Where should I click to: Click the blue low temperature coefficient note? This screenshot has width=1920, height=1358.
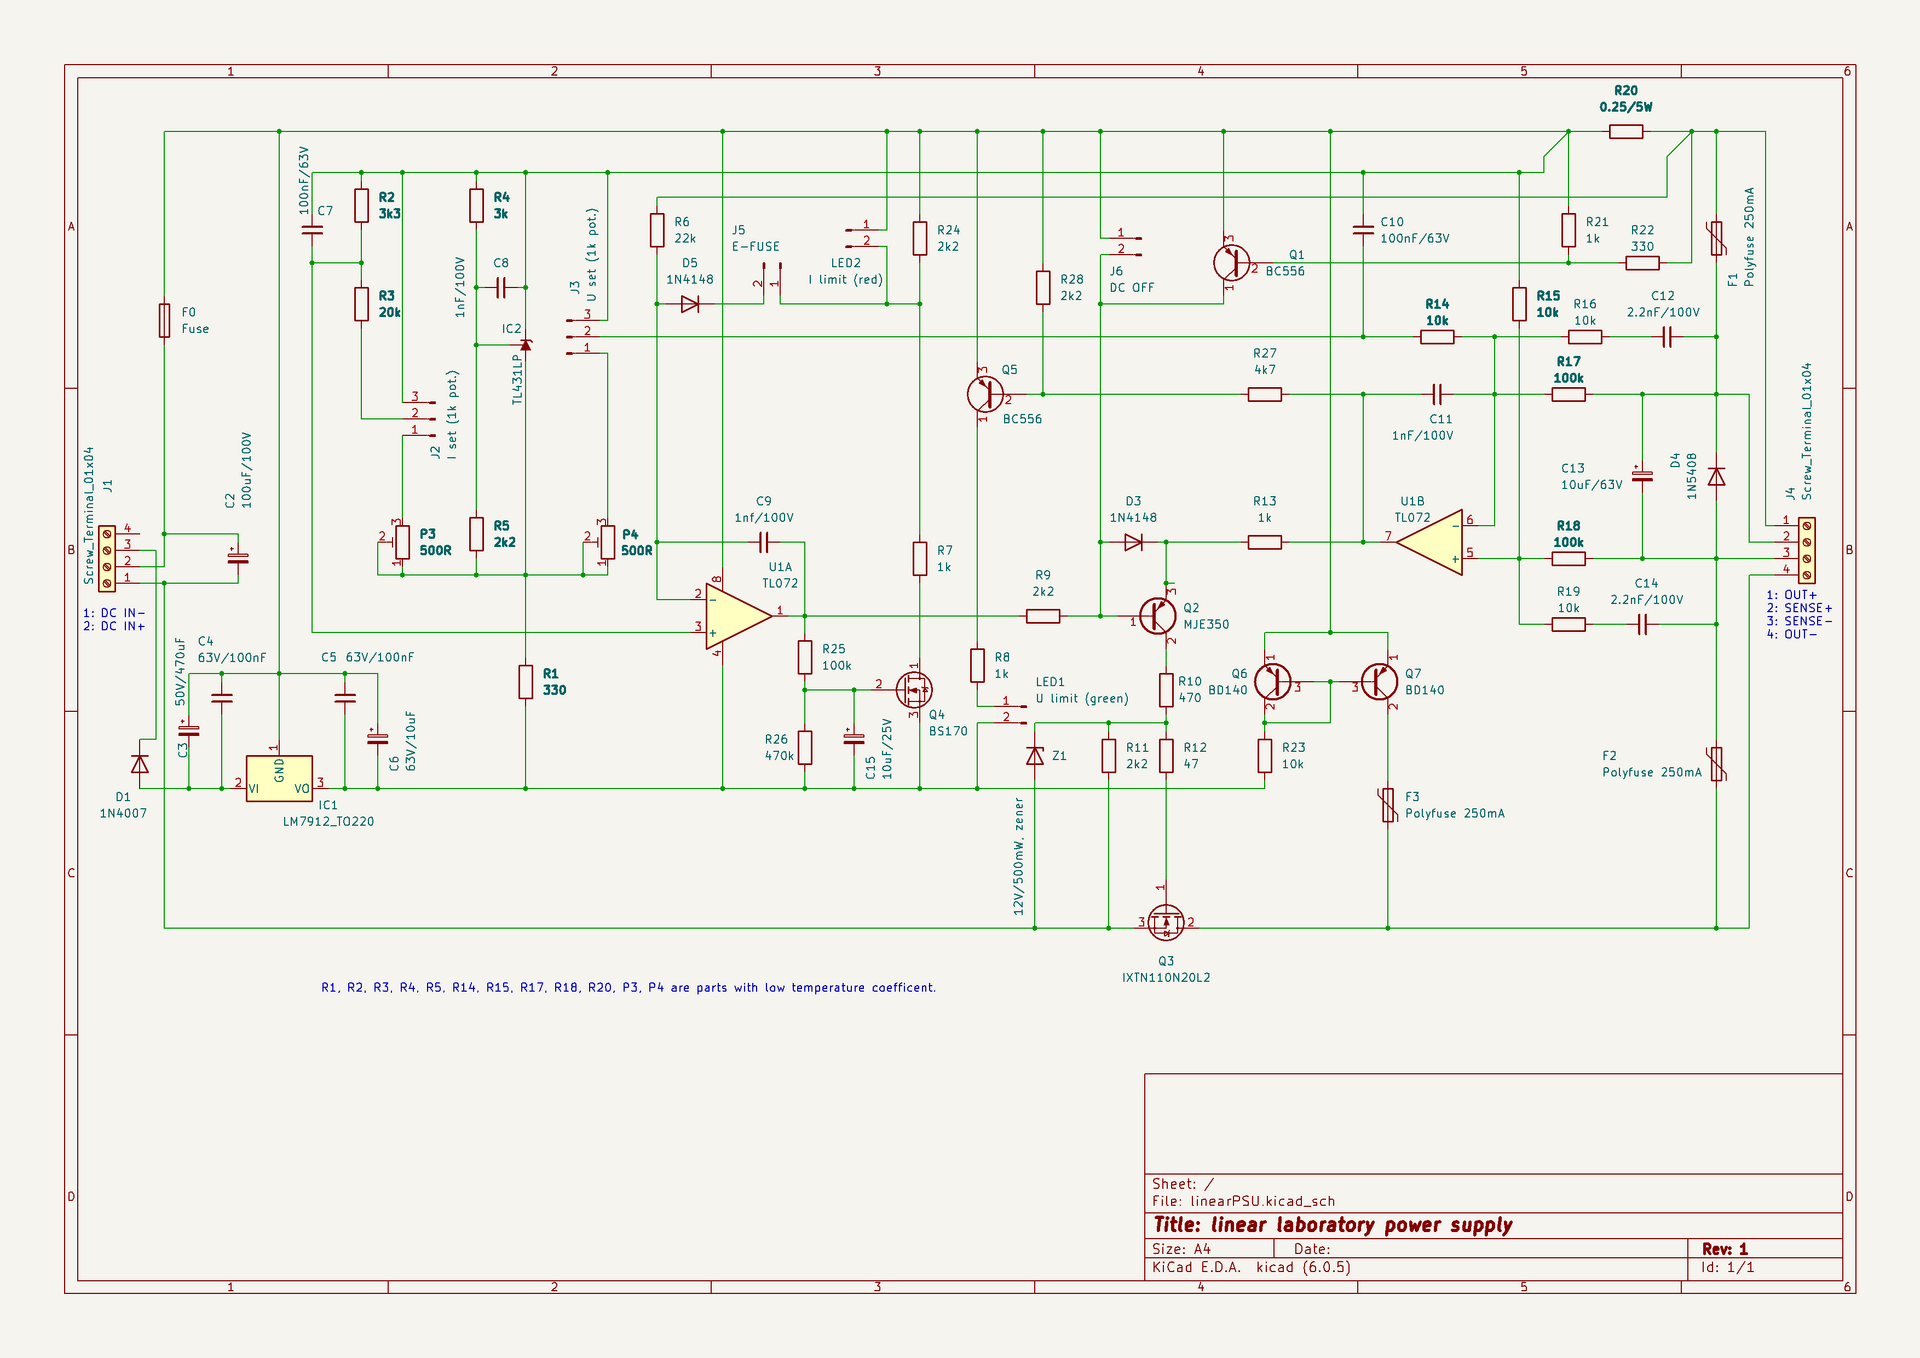[x=628, y=987]
